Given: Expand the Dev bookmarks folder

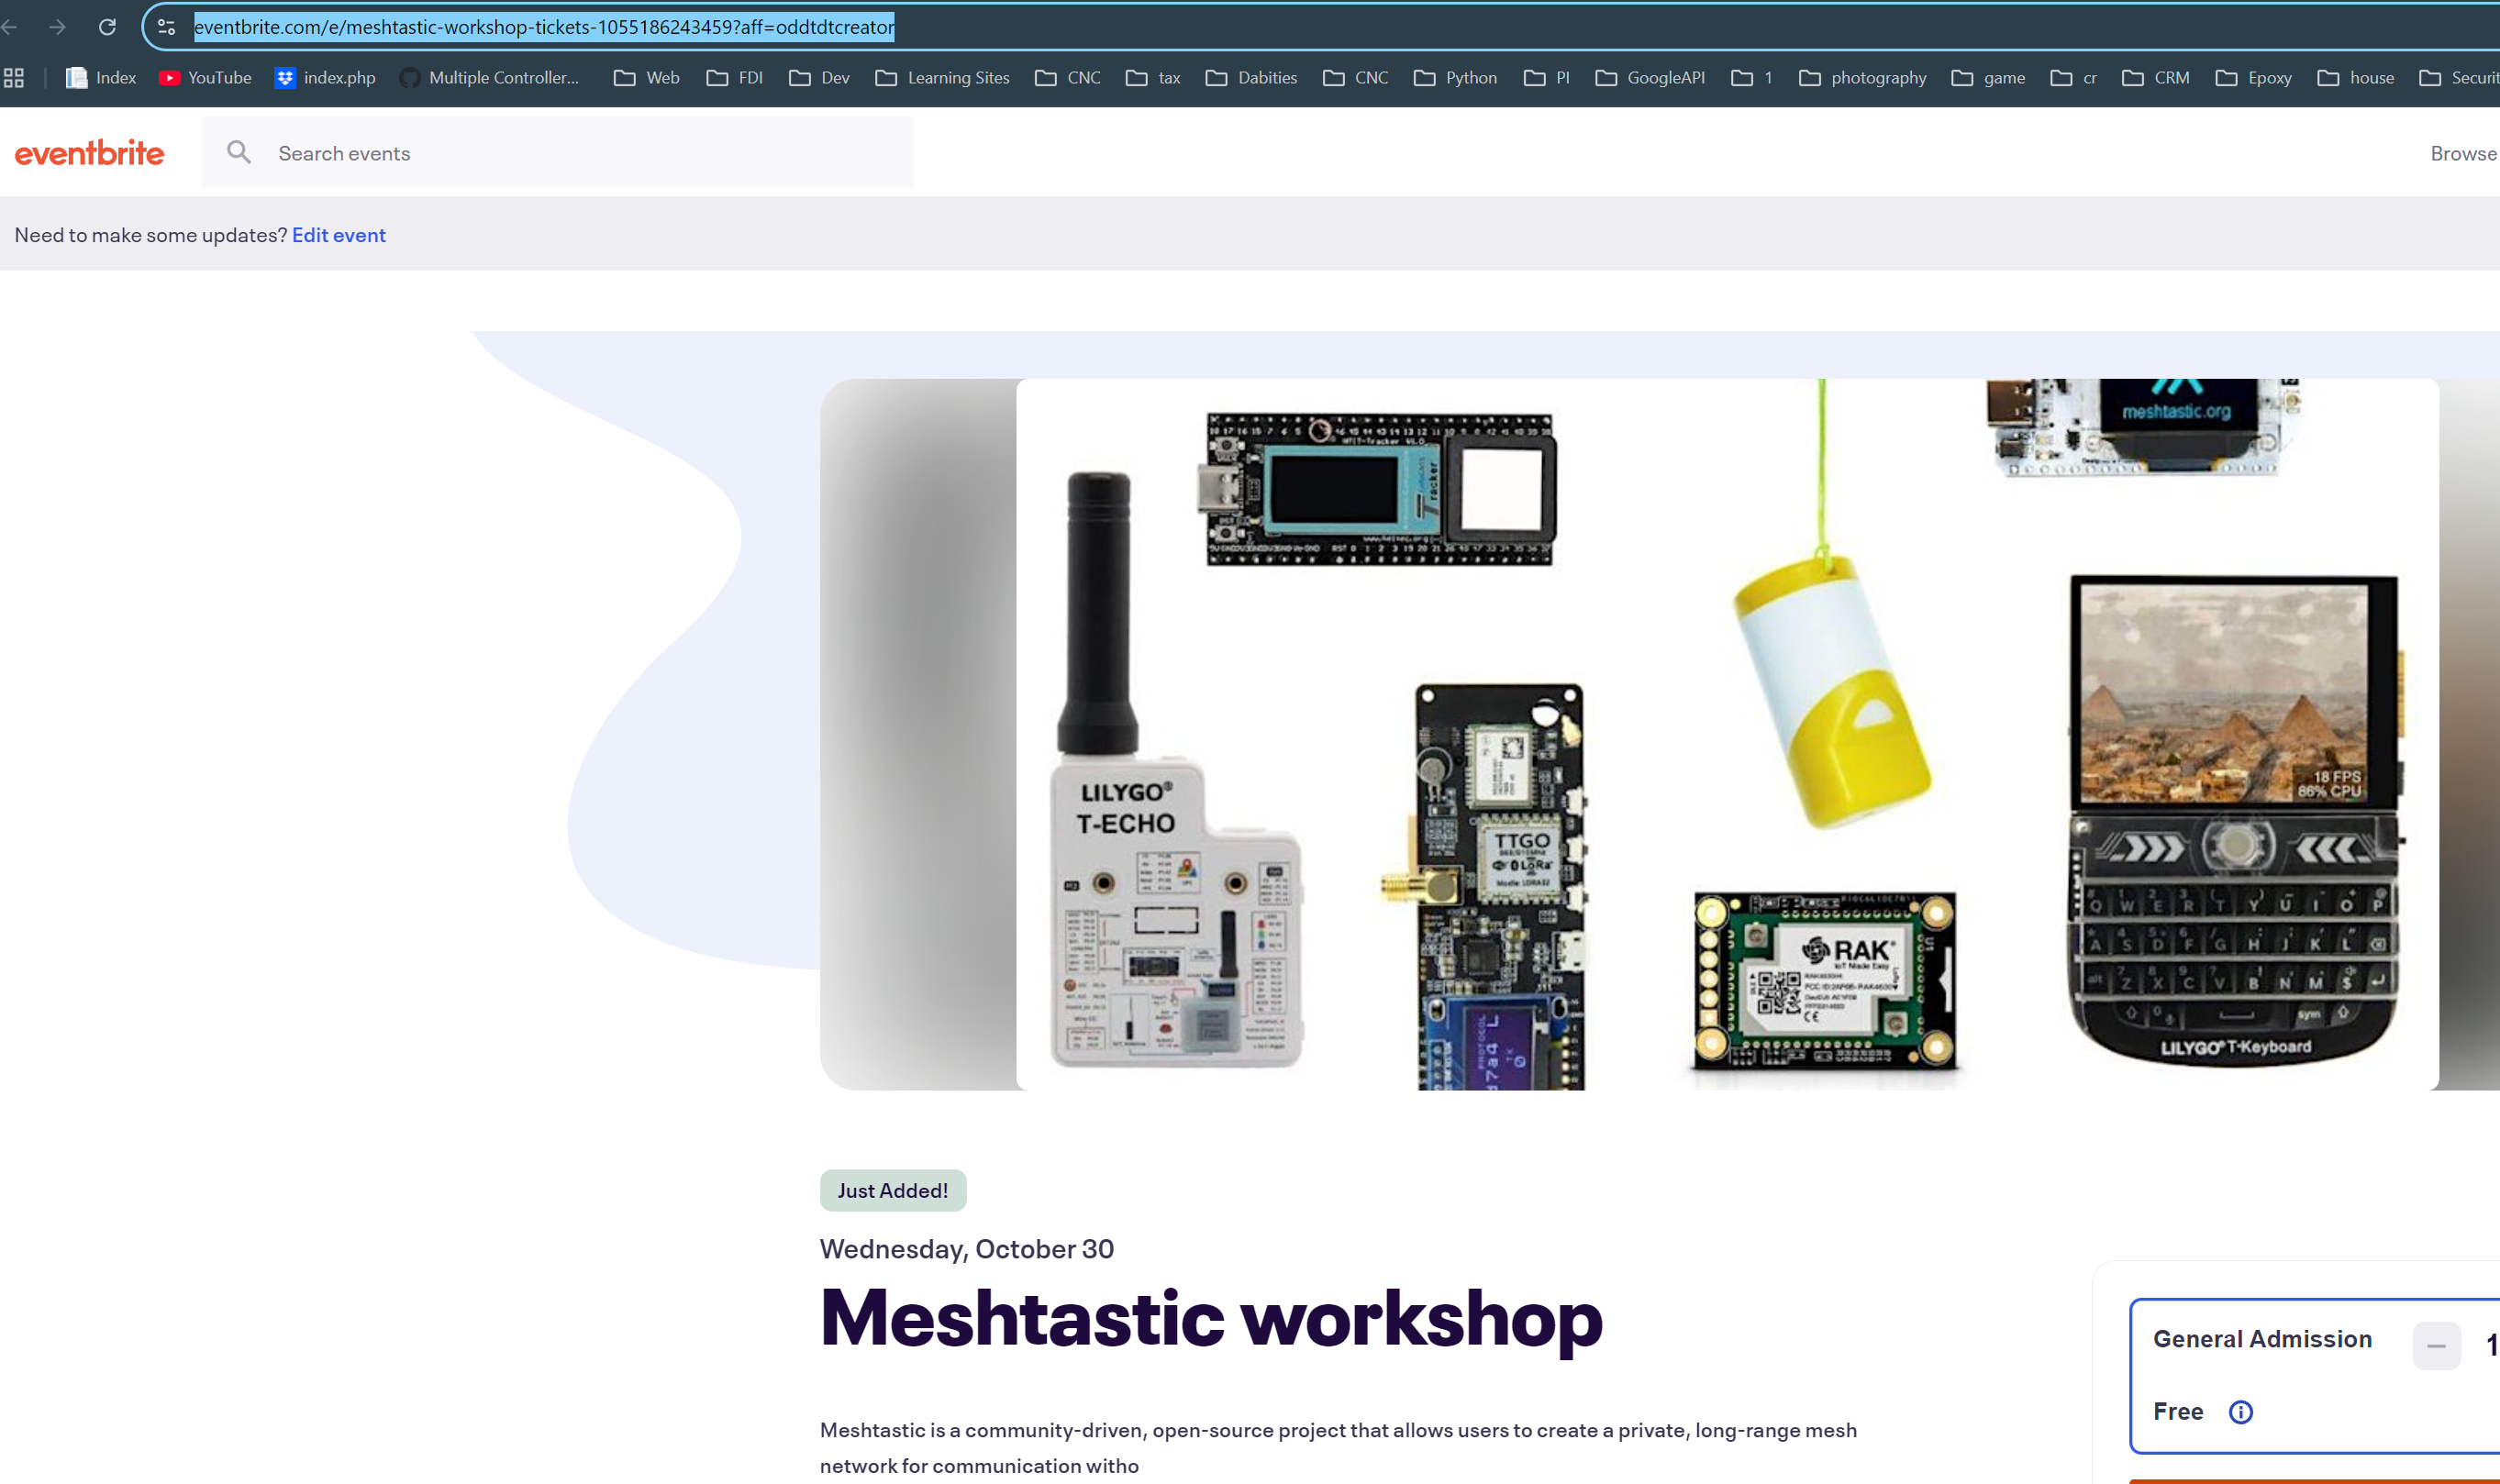Looking at the screenshot, I should point(820,77).
